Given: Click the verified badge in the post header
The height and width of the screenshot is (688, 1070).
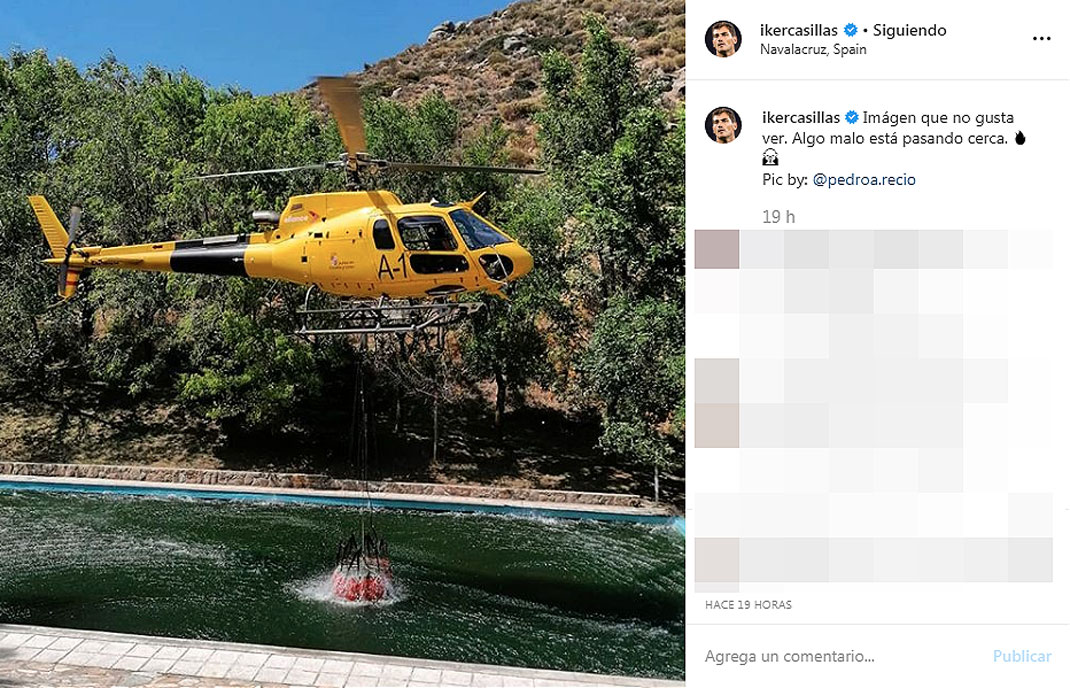Looking at the screenshot, I should click(850, 30).
